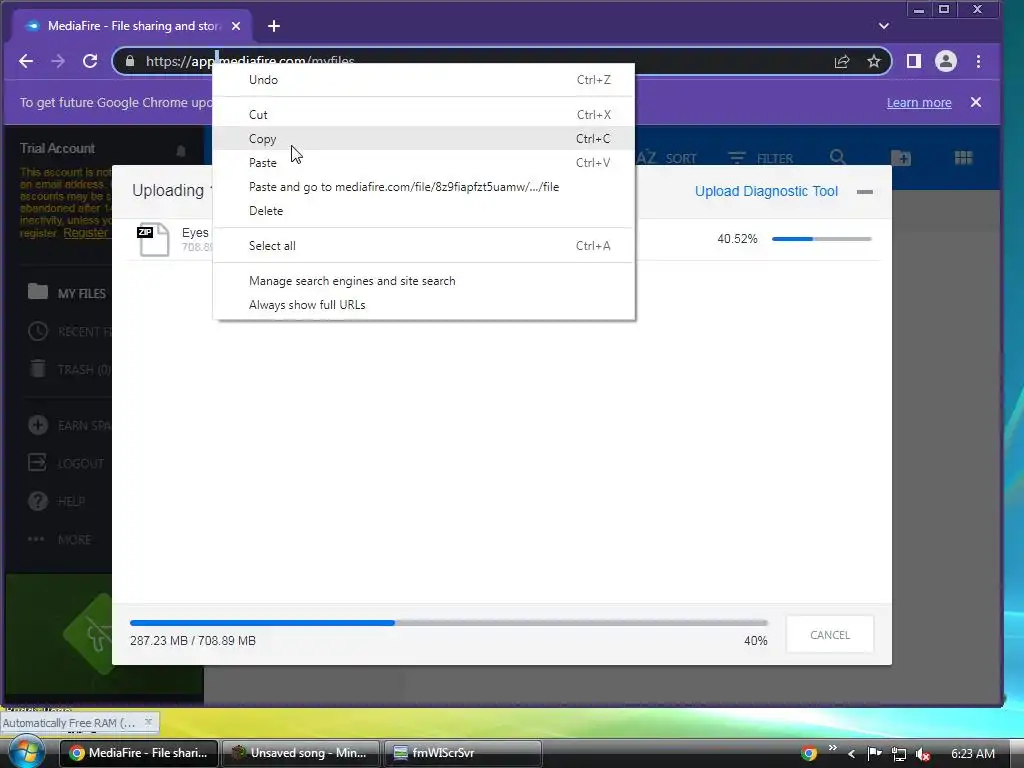This screenshot has height=768, width=1024.
Task: Open the Chrome three-dot menu
Action: pos(978,61)
